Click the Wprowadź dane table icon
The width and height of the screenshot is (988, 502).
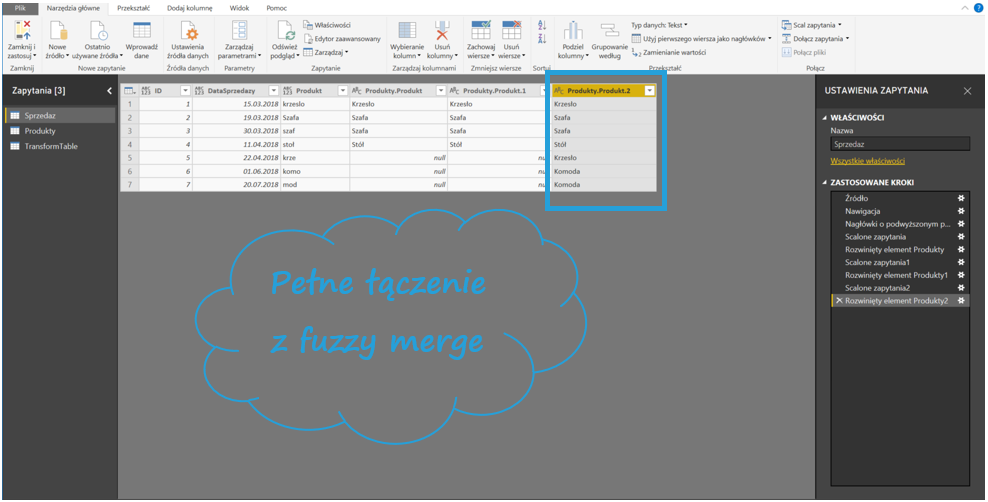click(x=142, y=31)
